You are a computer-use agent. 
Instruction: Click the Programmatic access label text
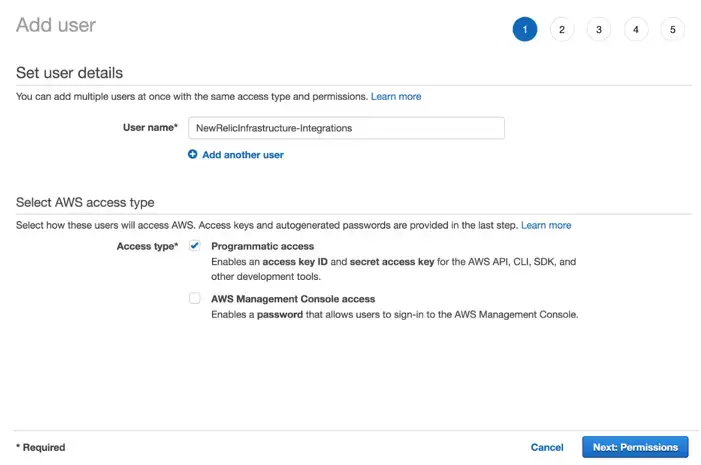click(x=262, y=246)
